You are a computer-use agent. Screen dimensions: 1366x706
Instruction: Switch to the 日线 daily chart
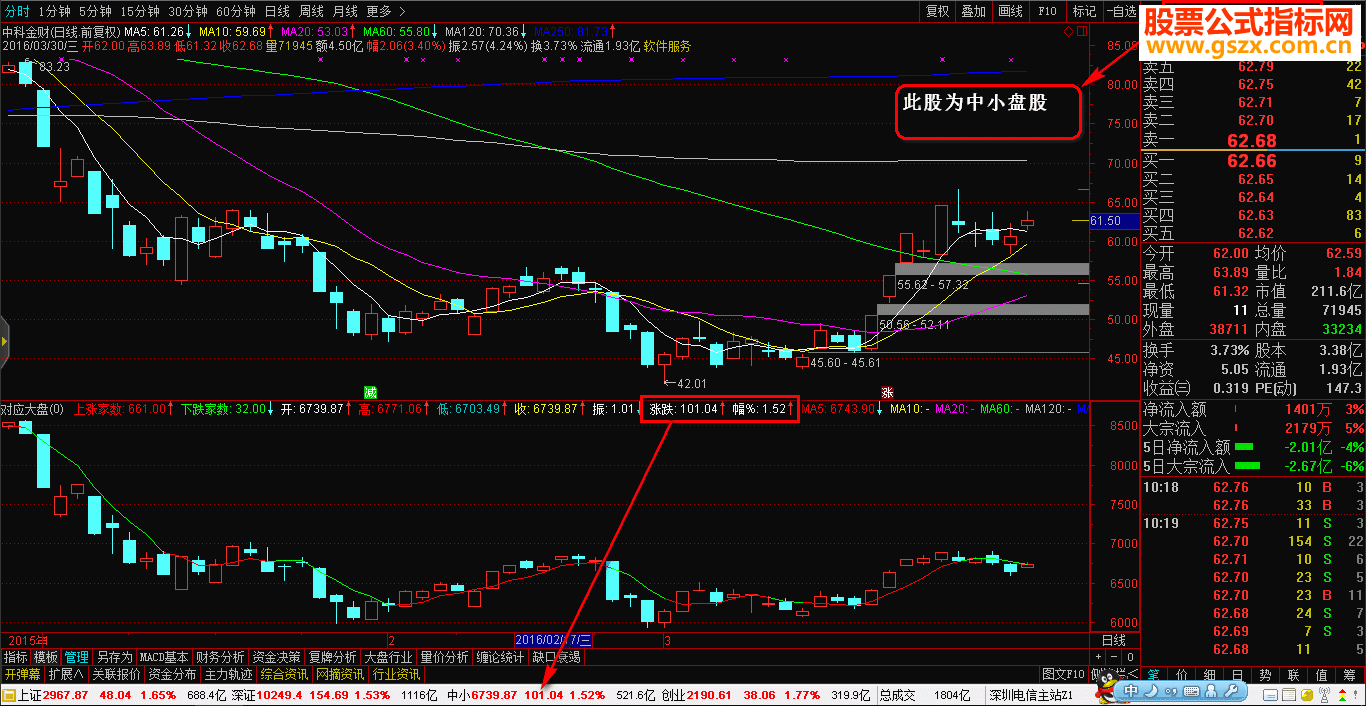pyautogui.click(x=277, y=11)
